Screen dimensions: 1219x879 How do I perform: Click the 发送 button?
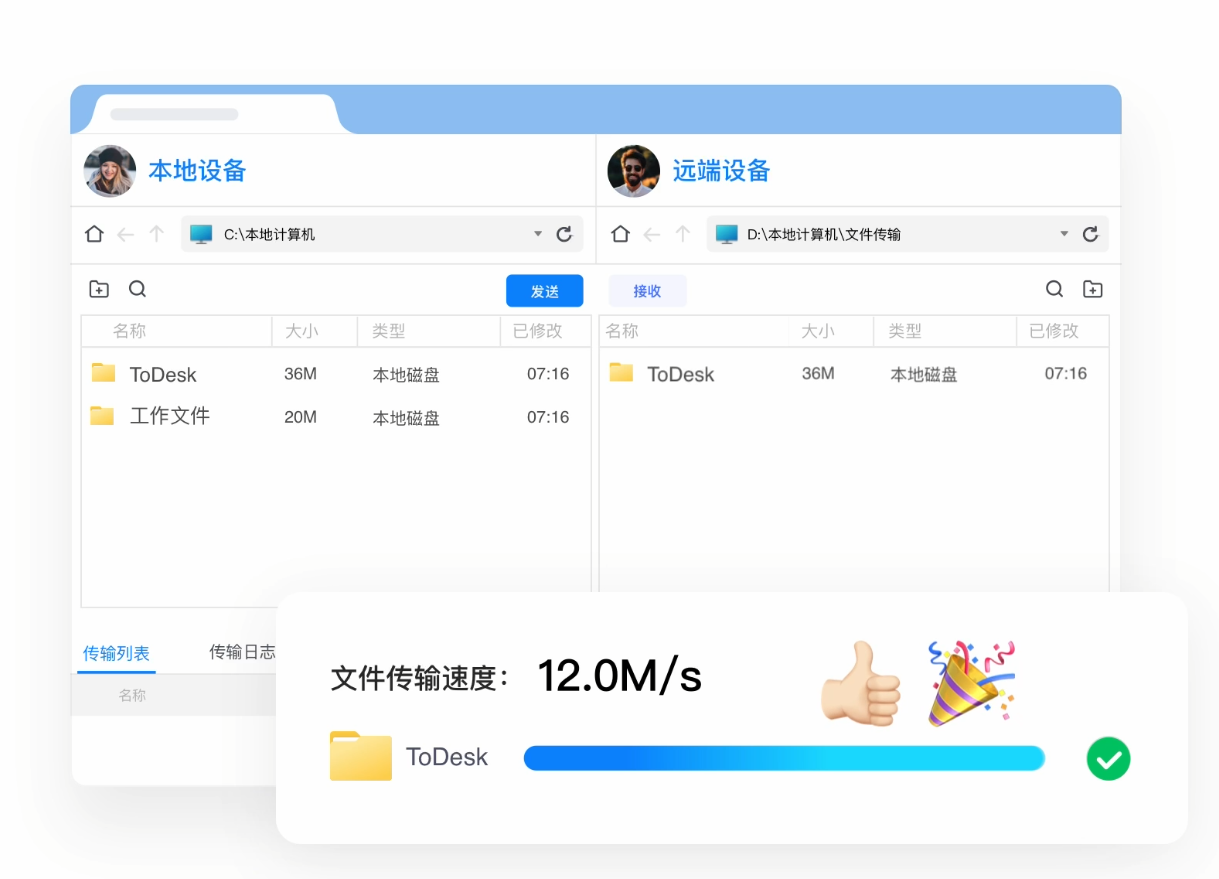click(544, 291)
